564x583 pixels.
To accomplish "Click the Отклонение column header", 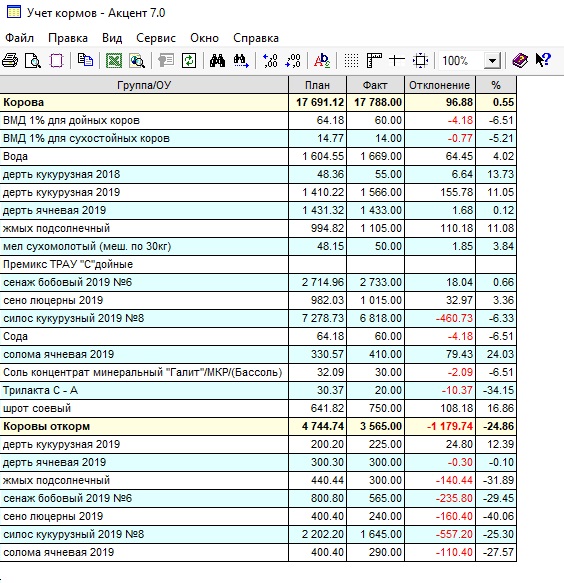I will tap(440, 85).
